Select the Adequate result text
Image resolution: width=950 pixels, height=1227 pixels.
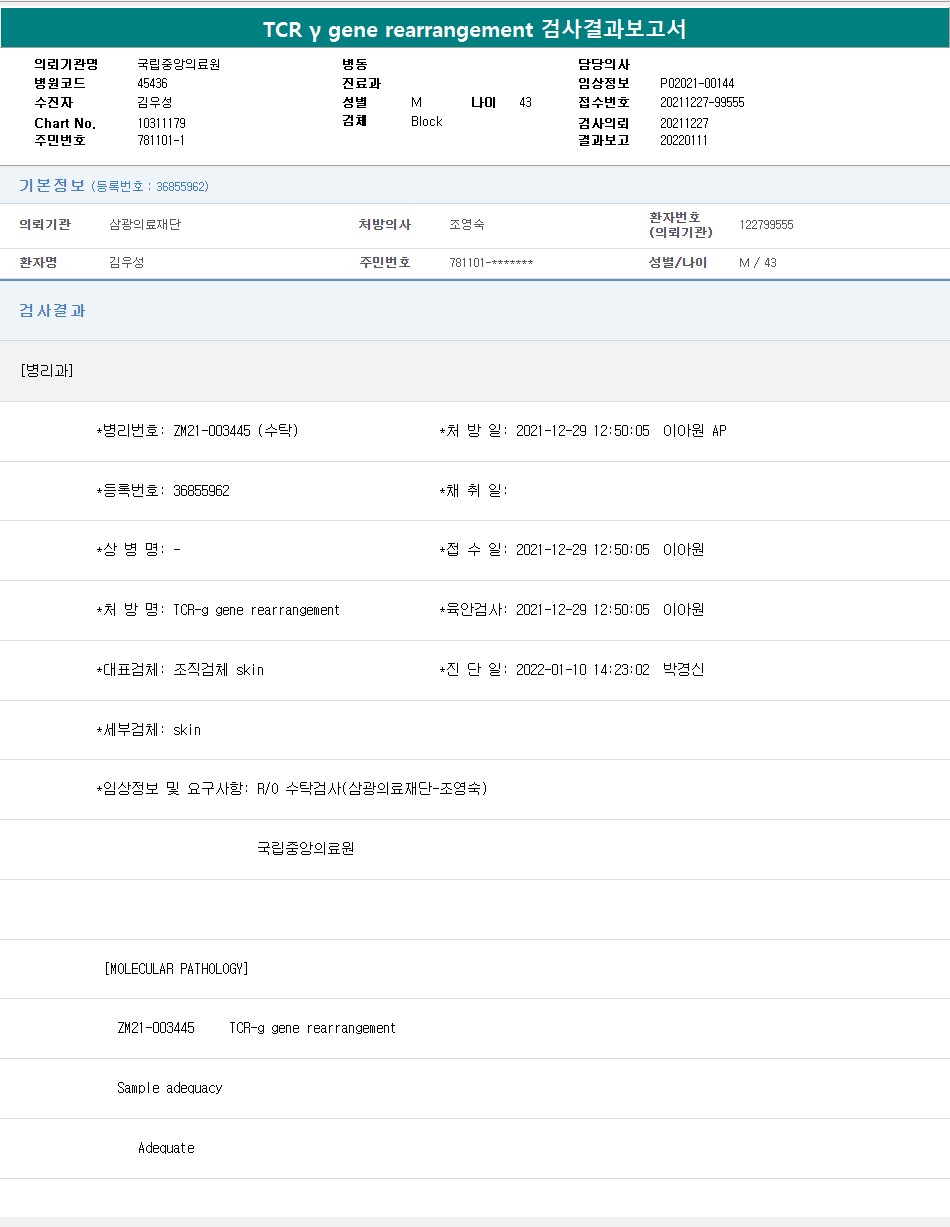(x=166, y=1148)
